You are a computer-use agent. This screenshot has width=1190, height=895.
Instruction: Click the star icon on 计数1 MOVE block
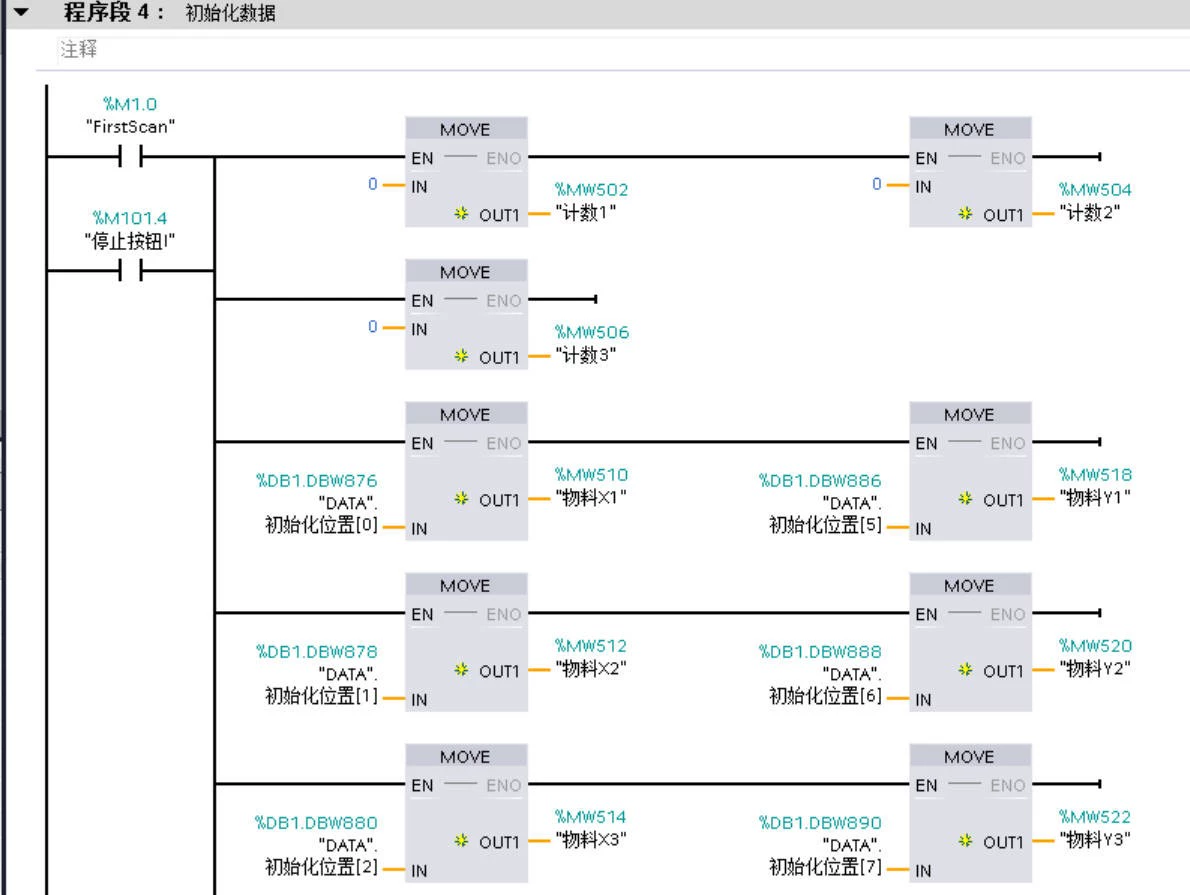coord(461,213)
